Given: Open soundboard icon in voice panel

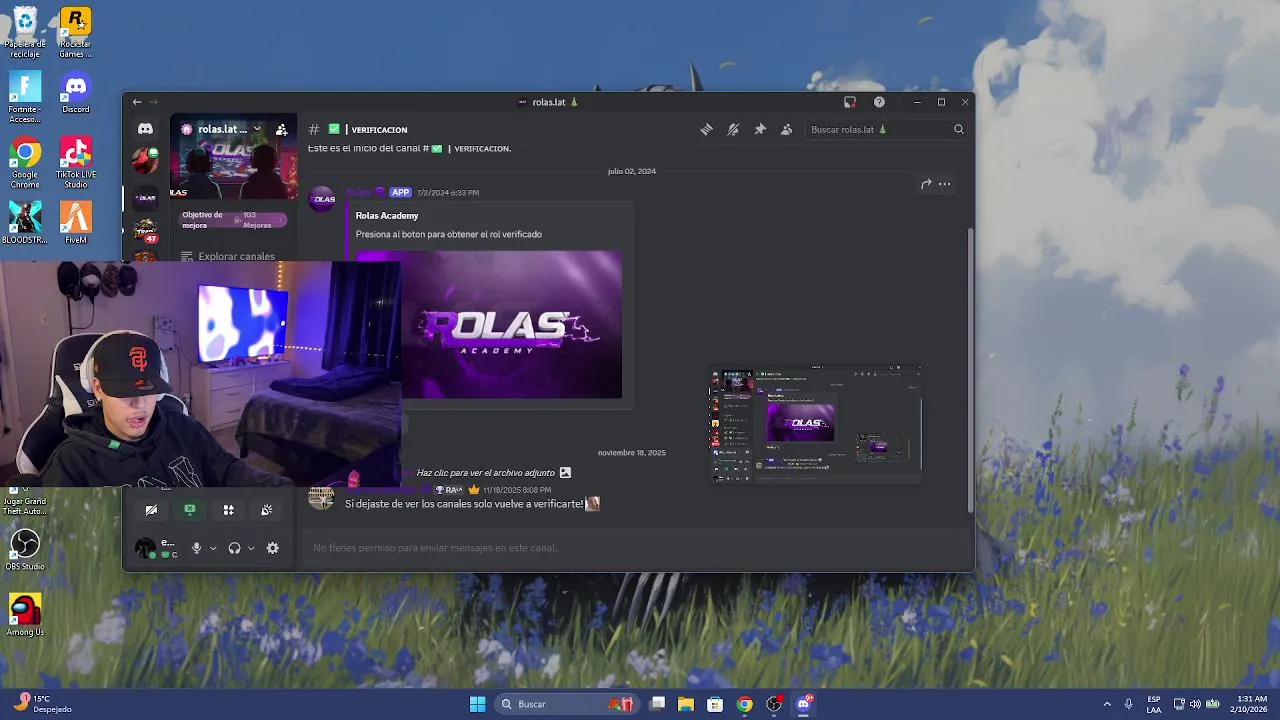Looking at the screenshot, I should pyautogui.click(x=267, y=510).
